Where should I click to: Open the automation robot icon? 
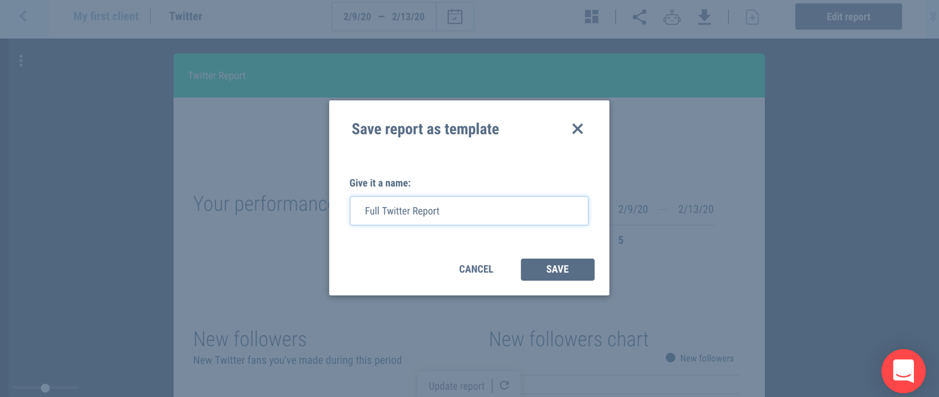(672, 17)
